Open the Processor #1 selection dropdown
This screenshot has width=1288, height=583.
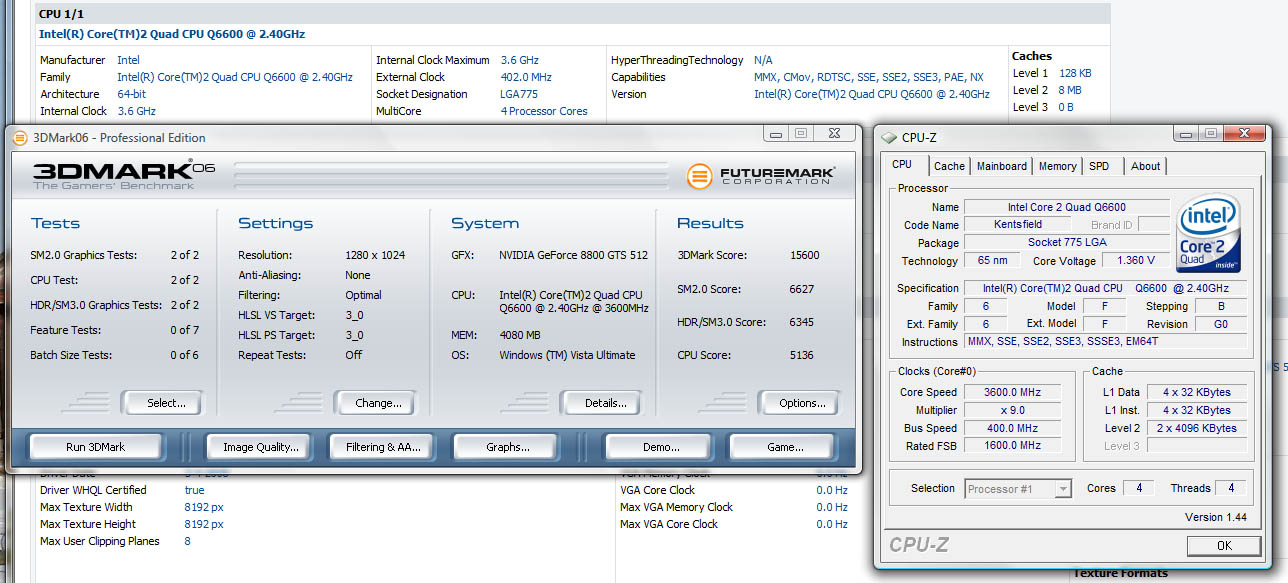pos(1018,489)
